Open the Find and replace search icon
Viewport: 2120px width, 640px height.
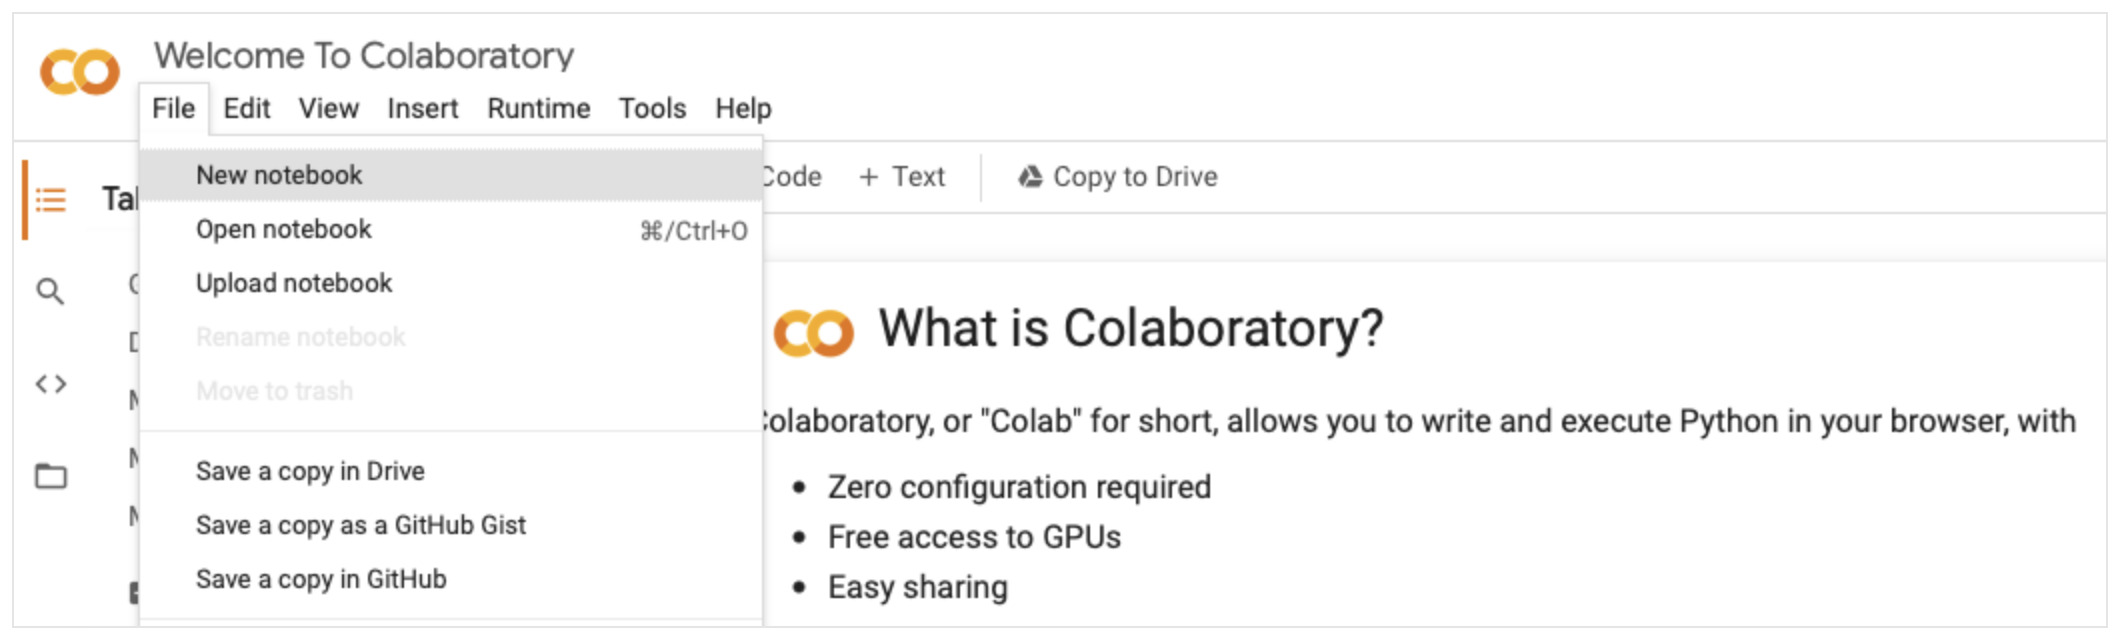pos(50,292)
